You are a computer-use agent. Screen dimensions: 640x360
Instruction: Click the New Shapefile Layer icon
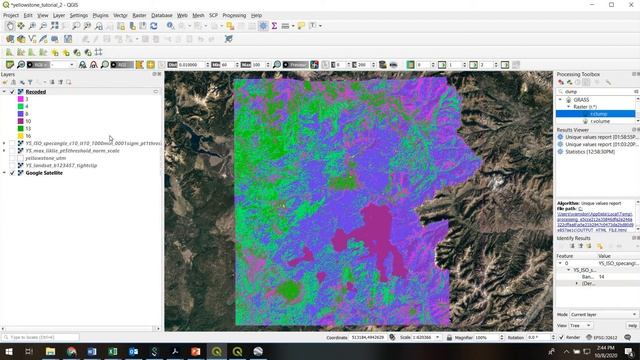coord(32,39)
